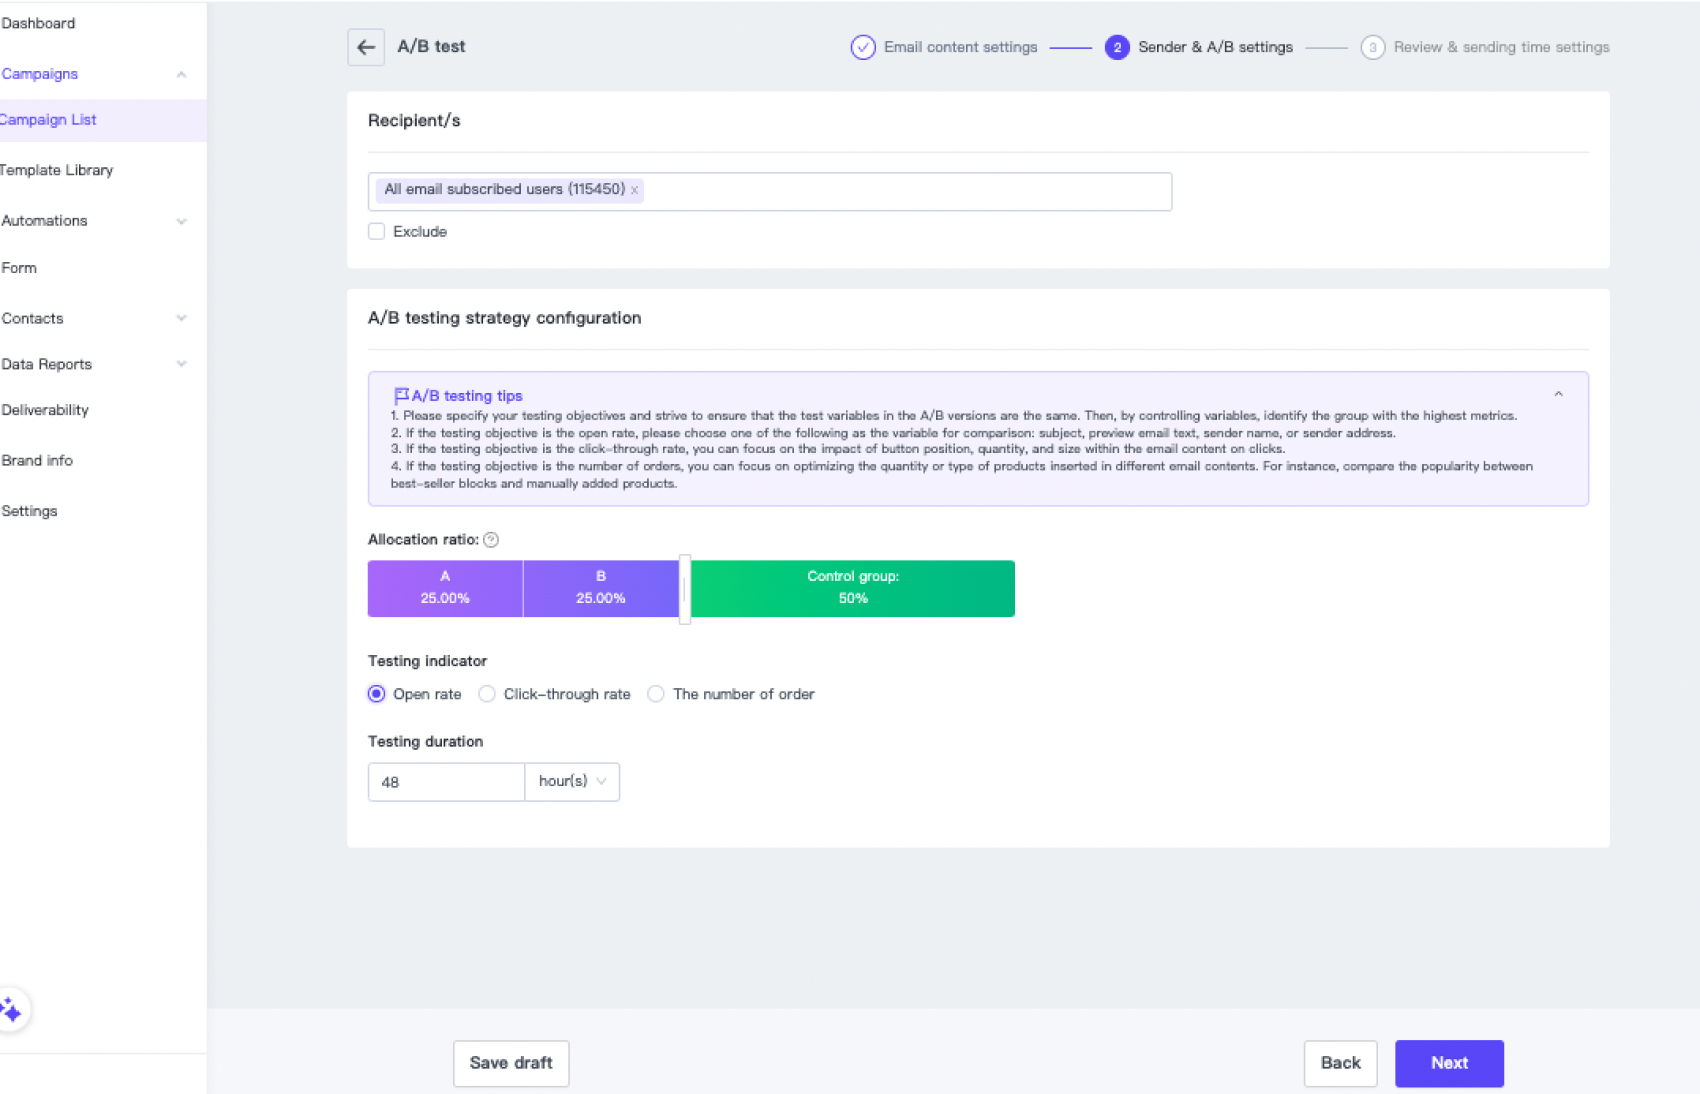The height and width of the screenshot is (1094, 1700).
Task: Enable the Exclude checkbox
Action: pos(377,232)
